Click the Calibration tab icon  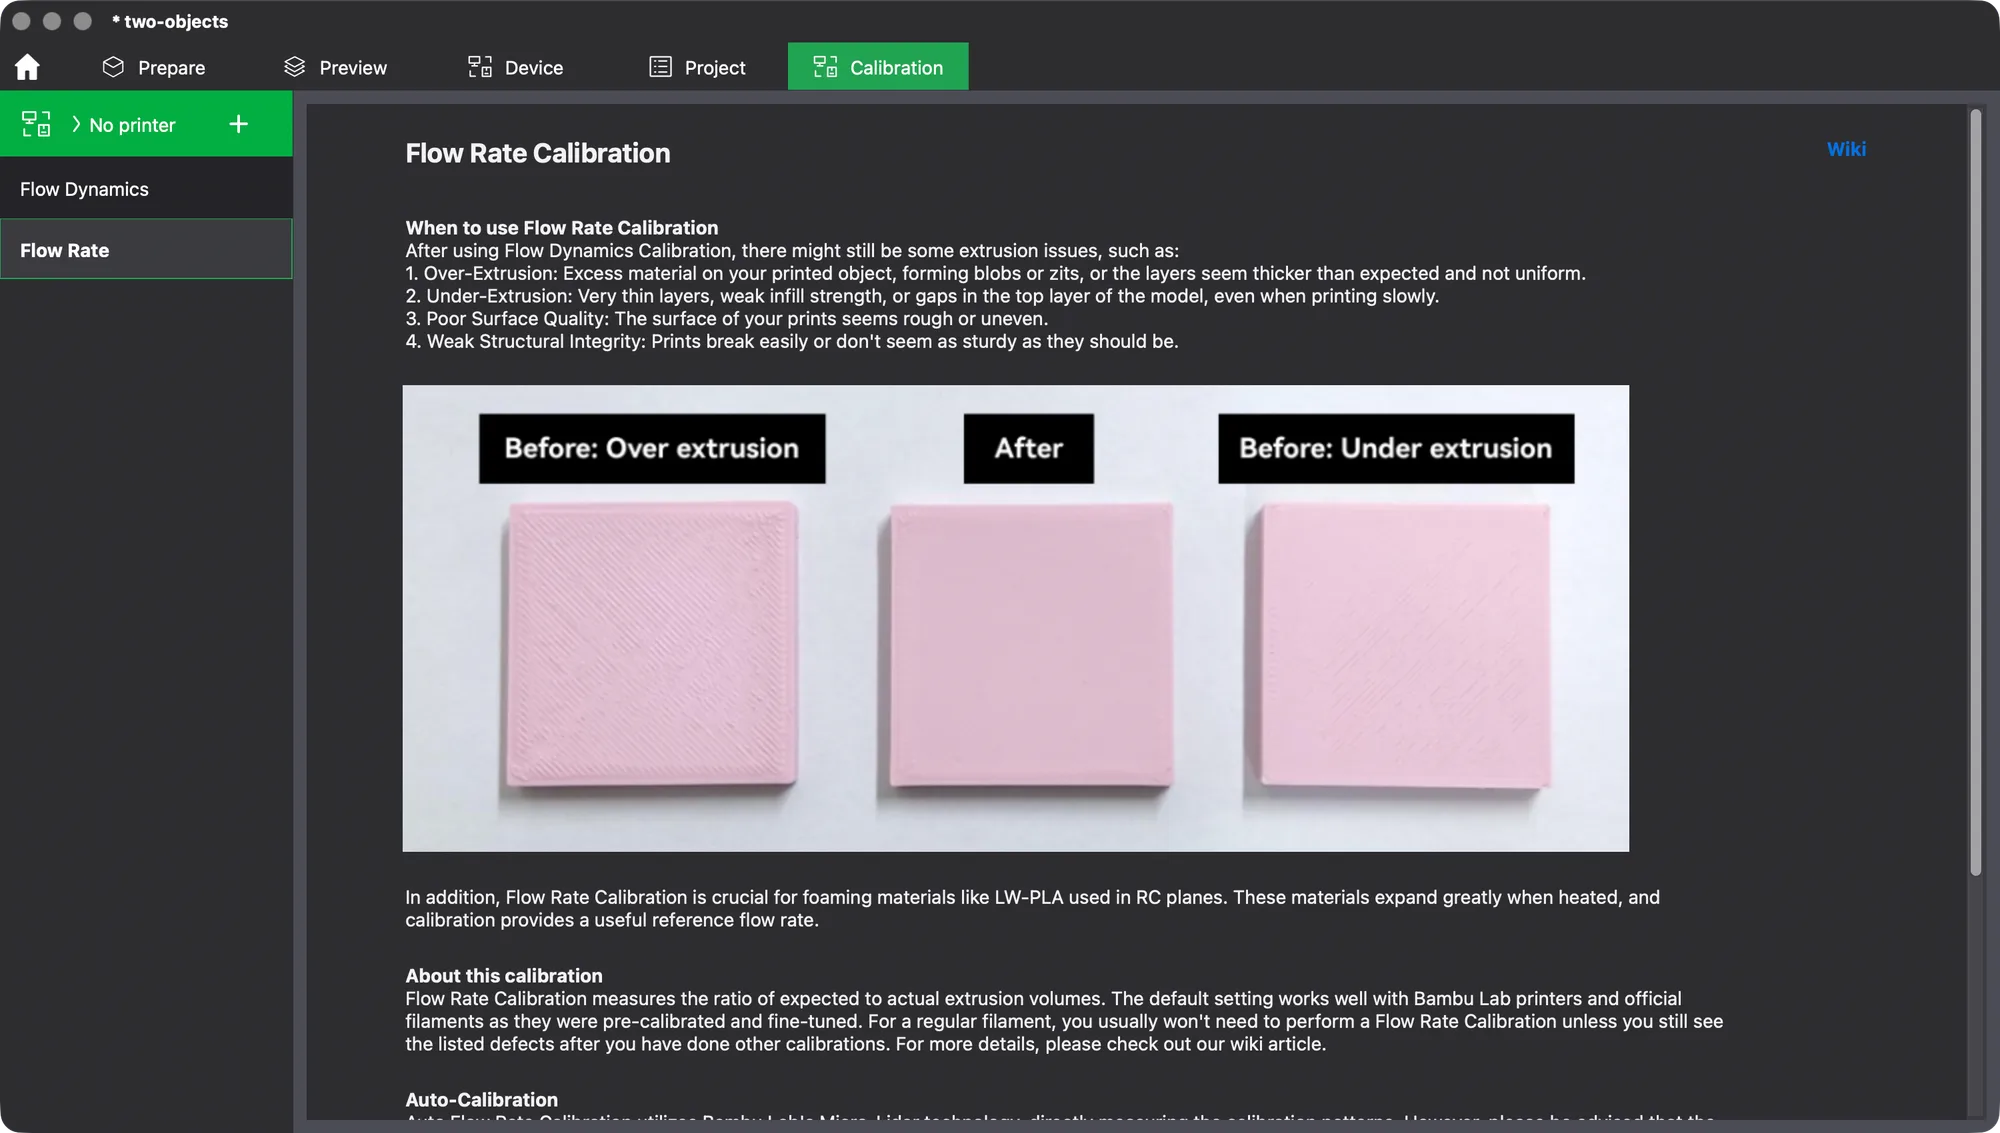pyautogui.click(x=825, y=67)
